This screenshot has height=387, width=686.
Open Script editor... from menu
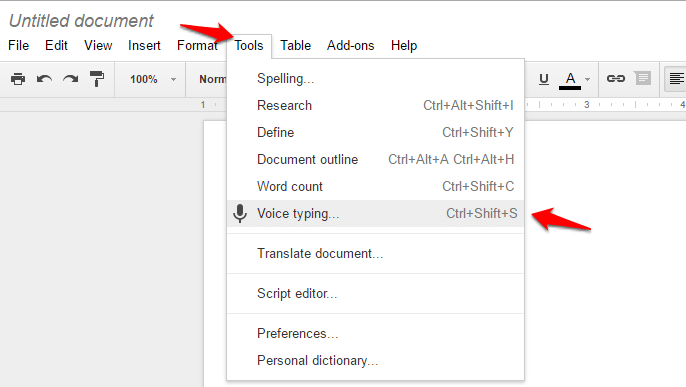point(375,293)
